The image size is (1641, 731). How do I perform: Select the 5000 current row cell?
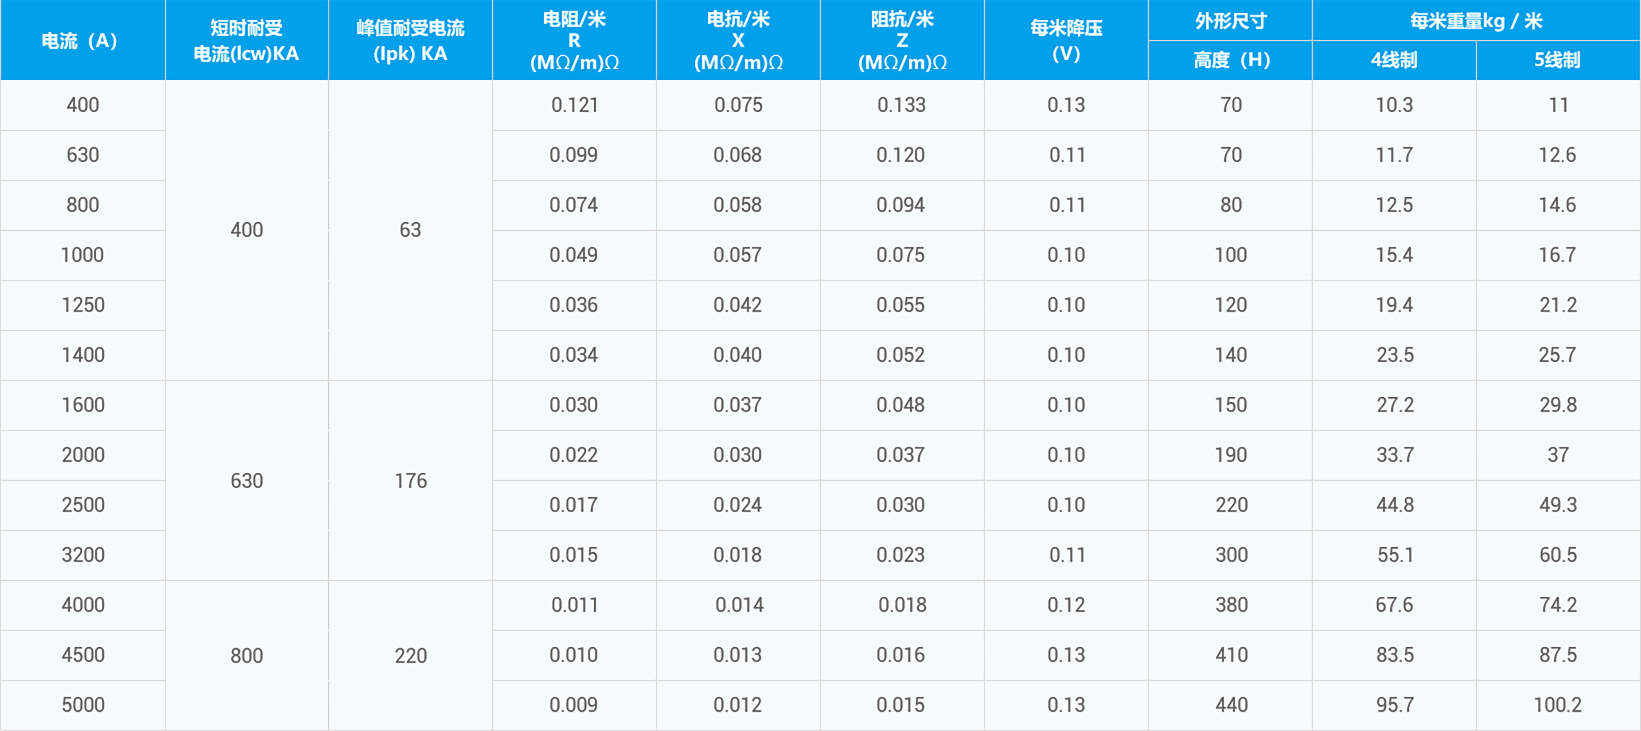(x=83, y=705)
